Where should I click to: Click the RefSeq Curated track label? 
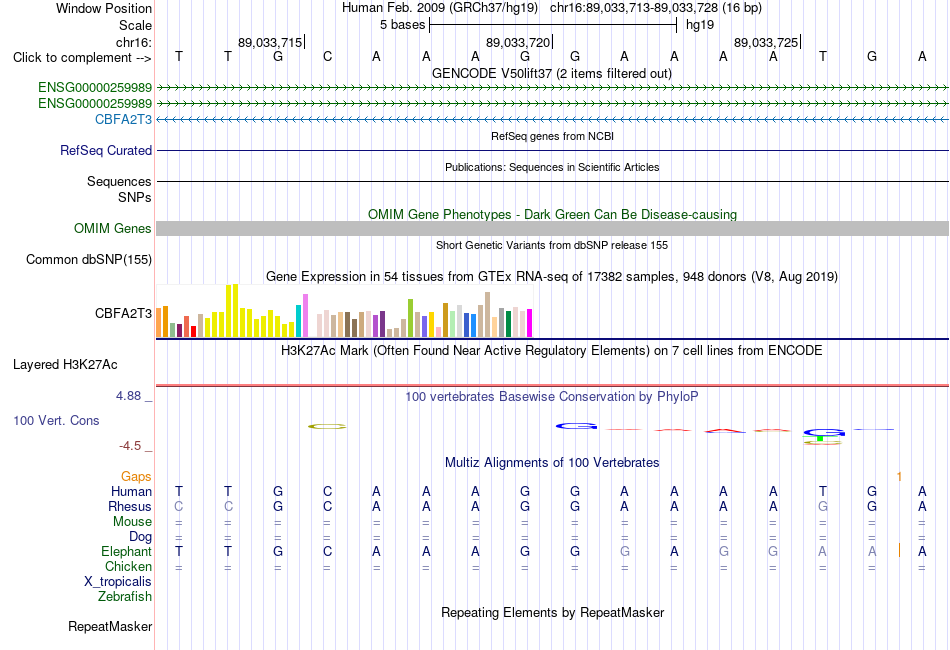(x=105, y=150)
